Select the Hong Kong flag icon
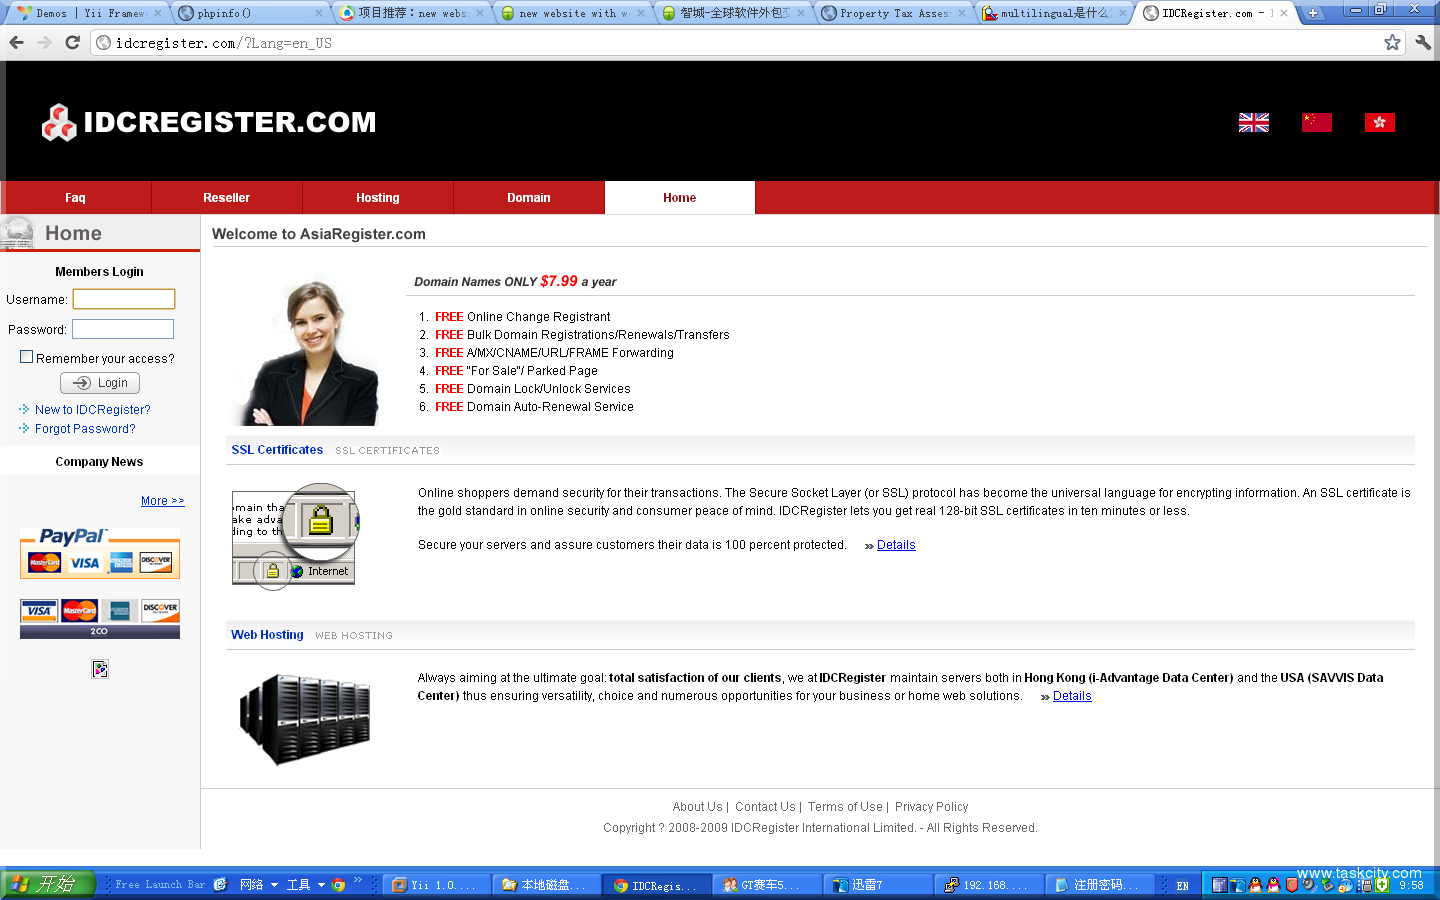 tap(1379, 122)
